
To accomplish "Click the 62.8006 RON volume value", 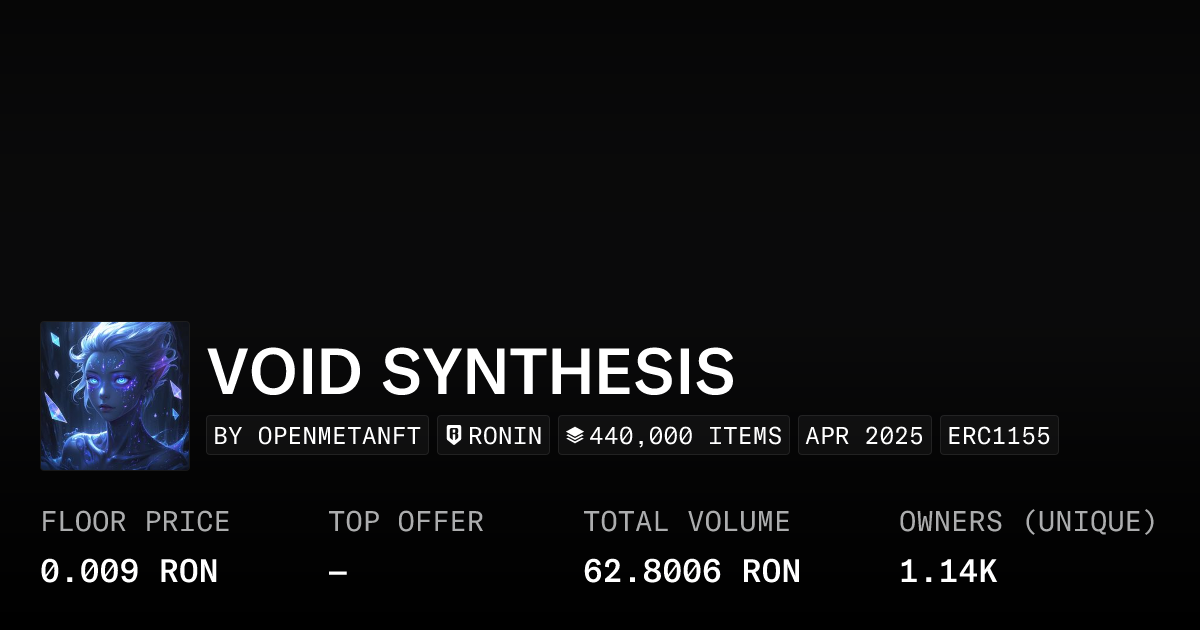I will pyautogui.click(x=691, y=572).
